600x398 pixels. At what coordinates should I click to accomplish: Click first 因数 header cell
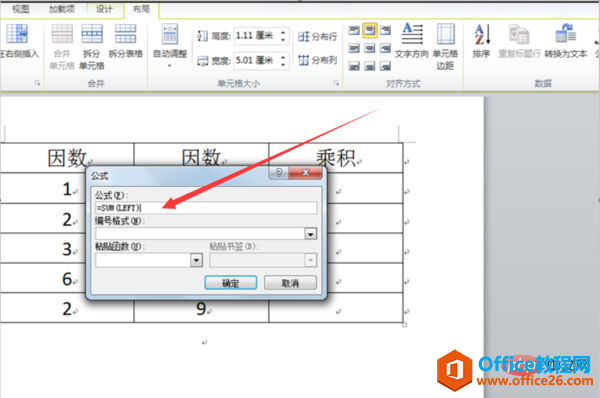67,158
